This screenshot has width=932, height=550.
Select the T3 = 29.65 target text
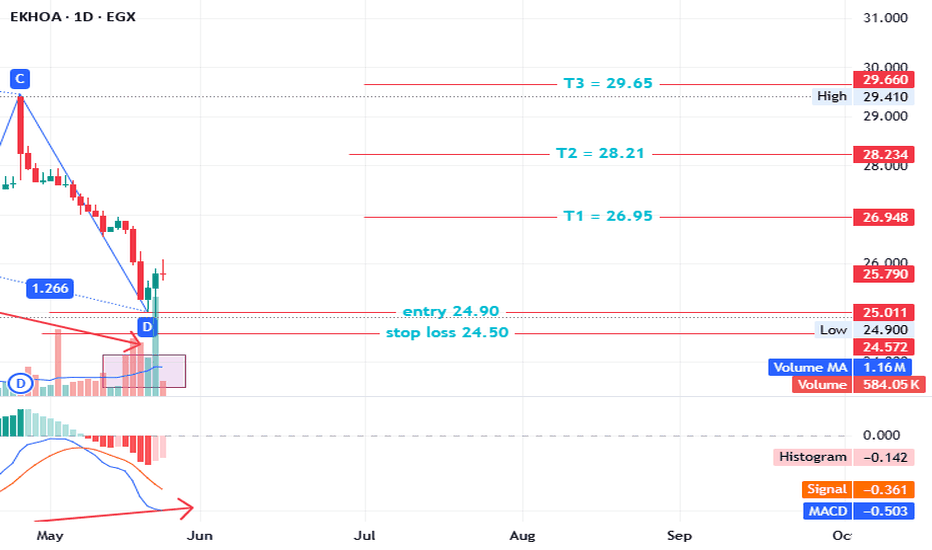point(607,83)
